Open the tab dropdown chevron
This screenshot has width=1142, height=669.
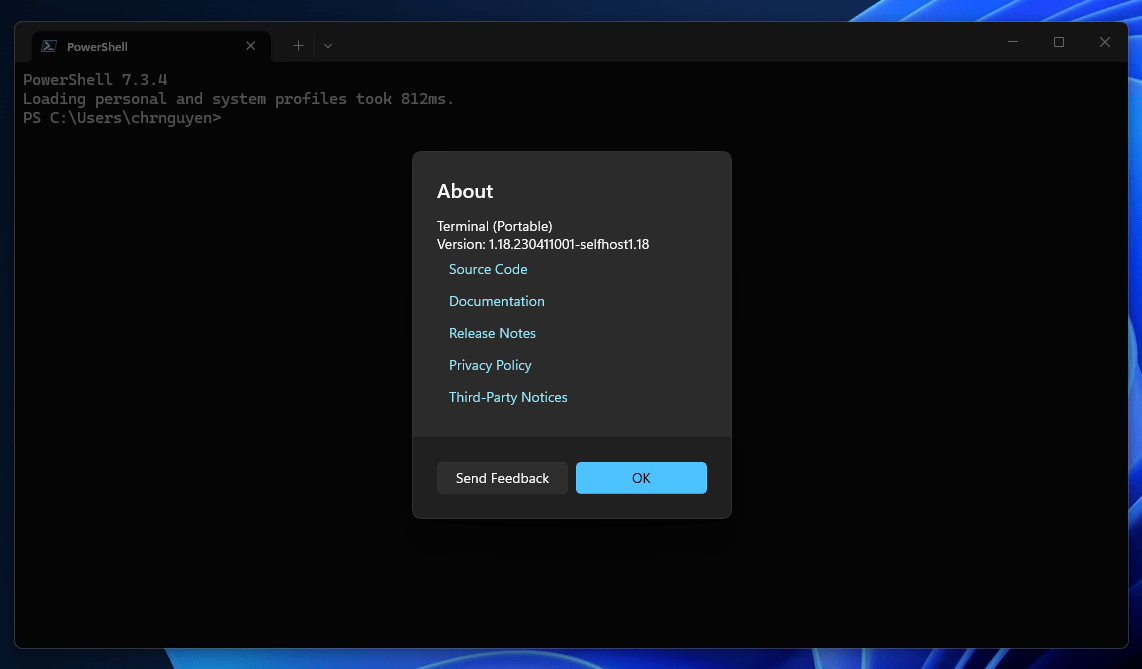pyautogui.click(x=327, y=45)
